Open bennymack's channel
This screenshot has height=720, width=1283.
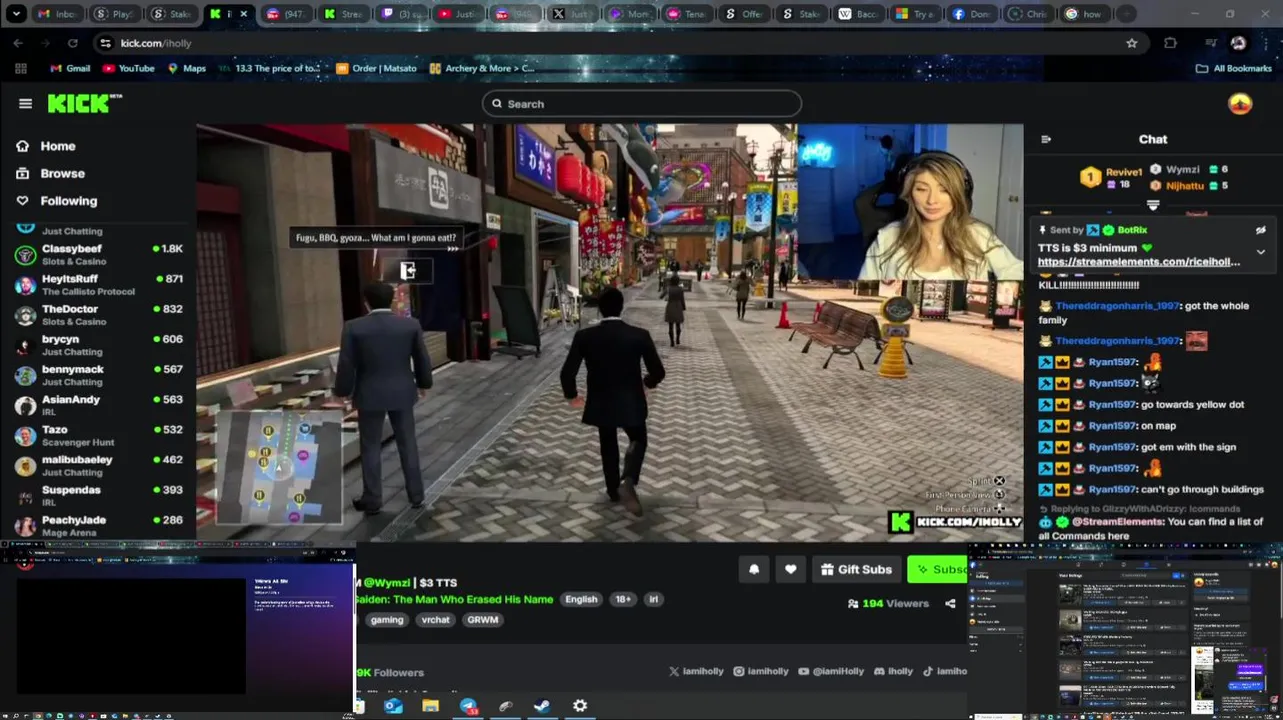click(x=98, y=375)
